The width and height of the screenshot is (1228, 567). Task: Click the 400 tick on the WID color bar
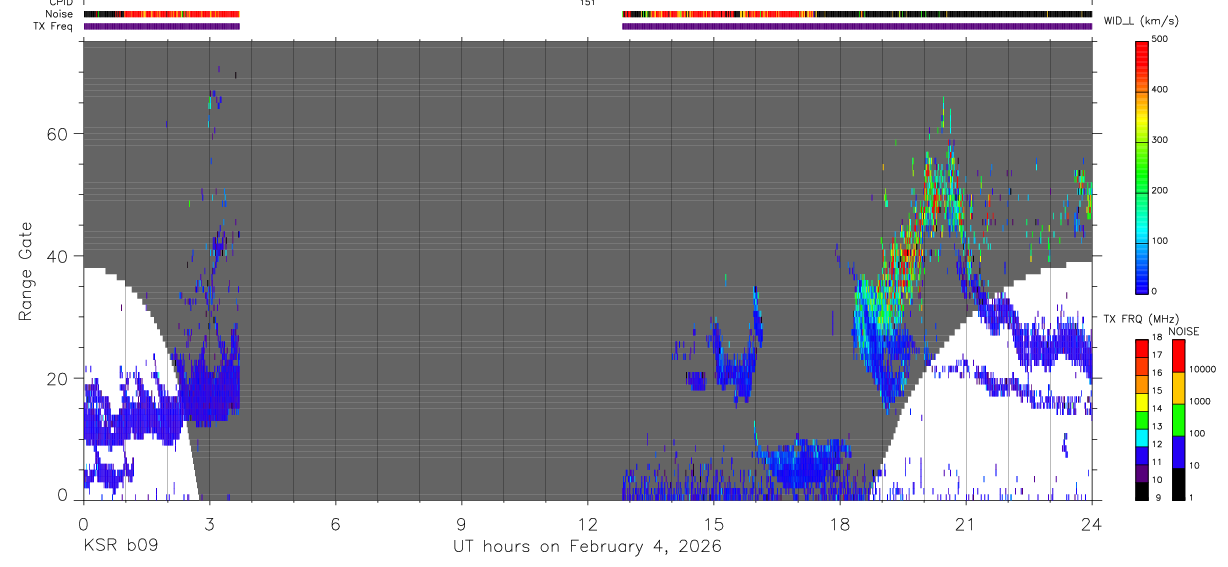click(1160, 90)
